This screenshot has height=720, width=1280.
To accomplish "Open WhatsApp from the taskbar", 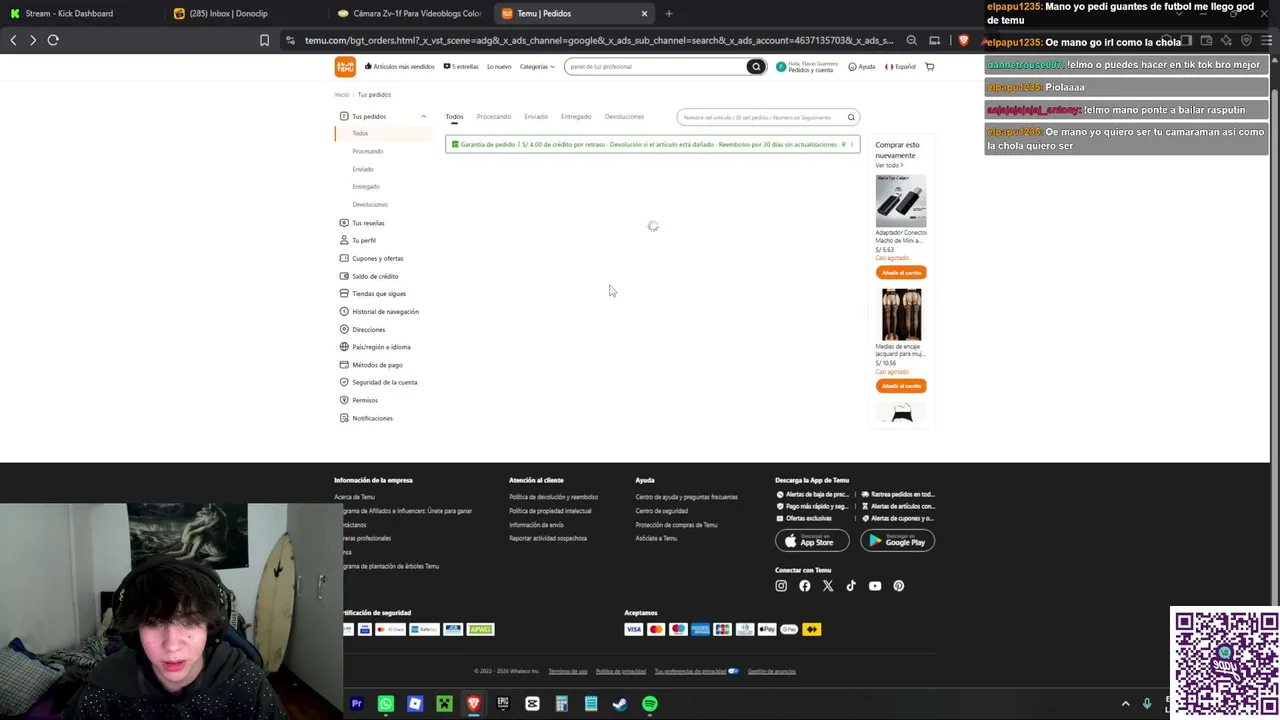I will 386,704.
